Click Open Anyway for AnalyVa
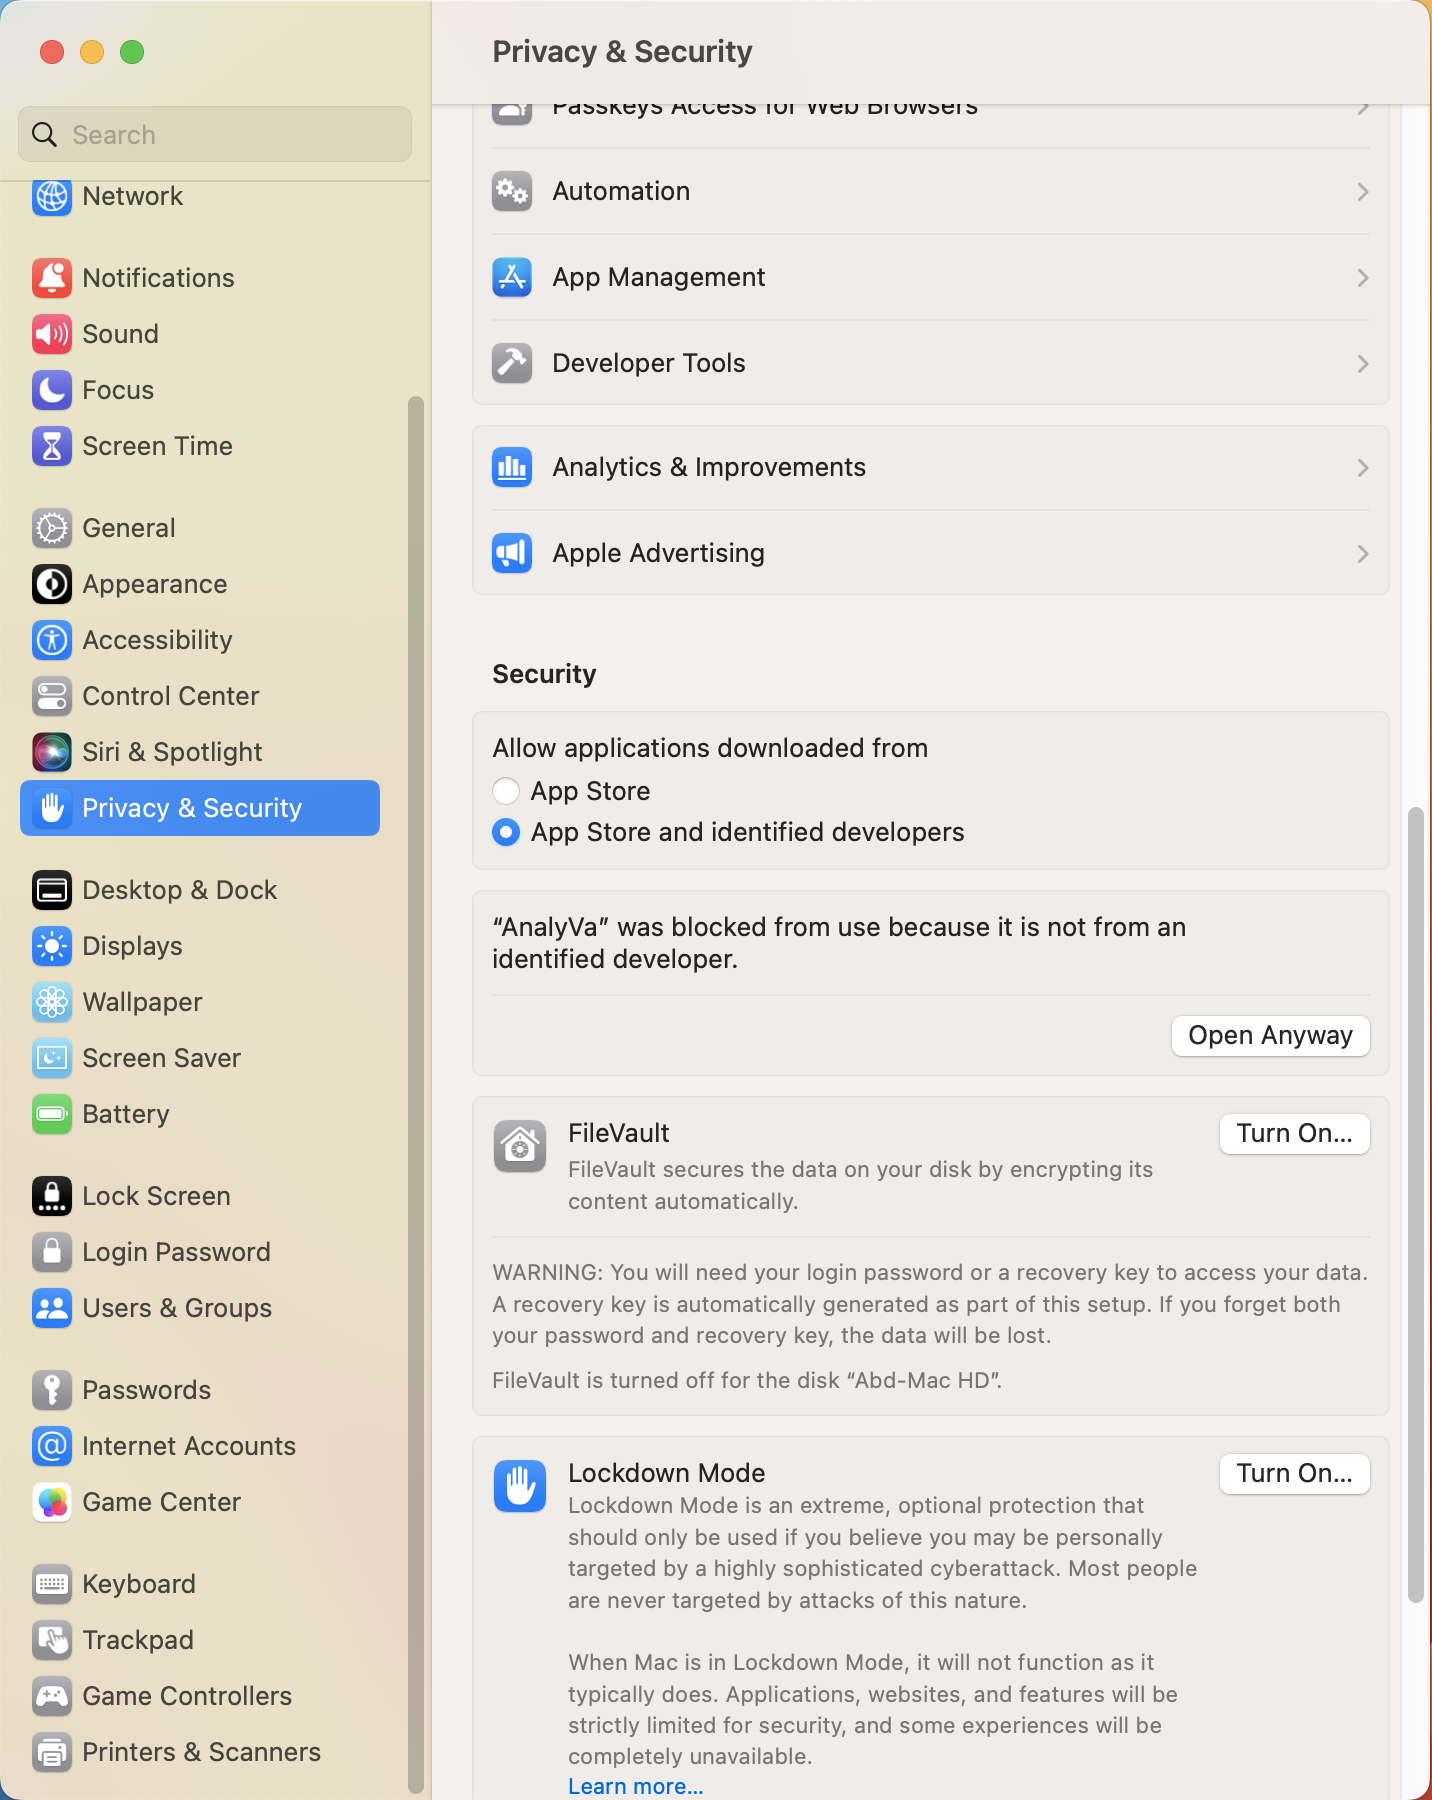Viewport: 1432px width, 1800px height. pyautogui.click(x=1270, y=1036)
